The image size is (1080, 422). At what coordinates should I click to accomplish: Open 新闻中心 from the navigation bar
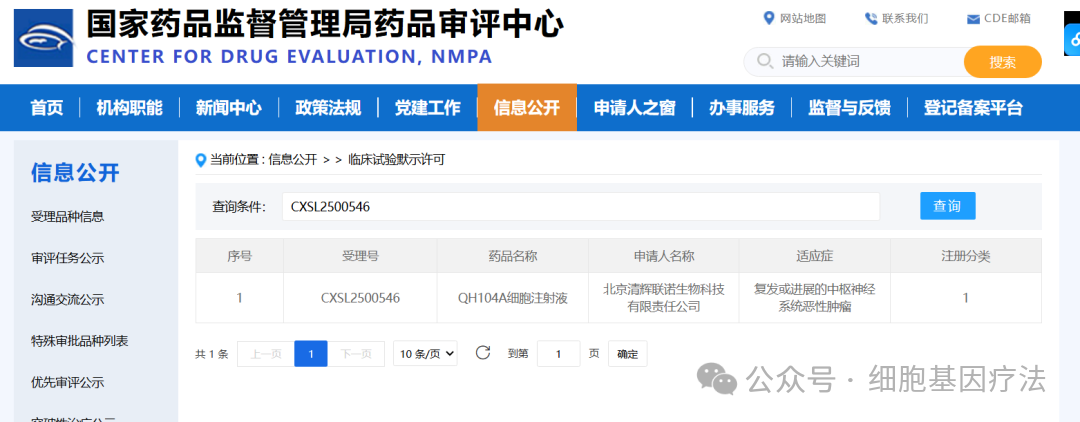pos(229,107)
